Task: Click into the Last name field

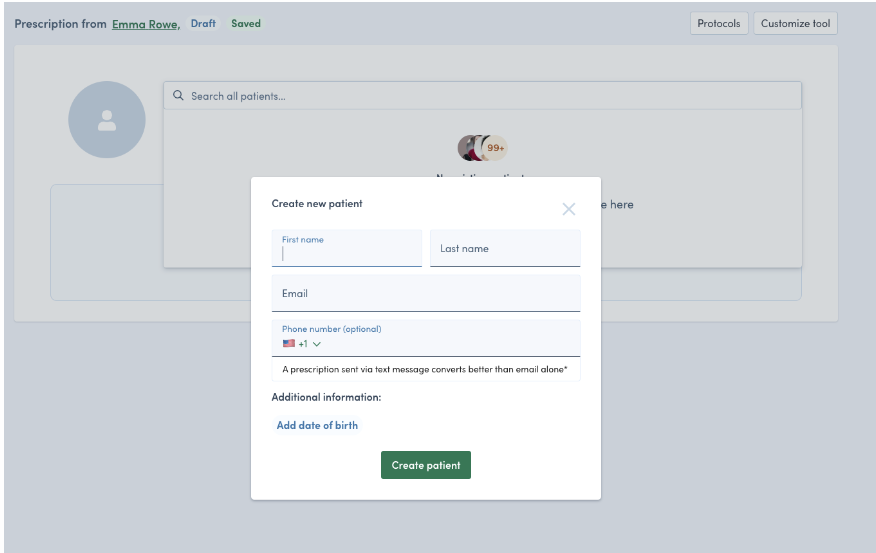Action: coord(505,248)
